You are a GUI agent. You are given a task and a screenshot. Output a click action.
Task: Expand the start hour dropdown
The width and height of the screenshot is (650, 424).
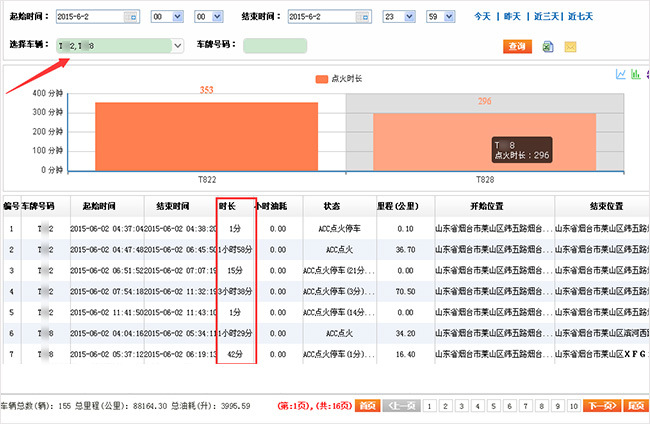177,17
